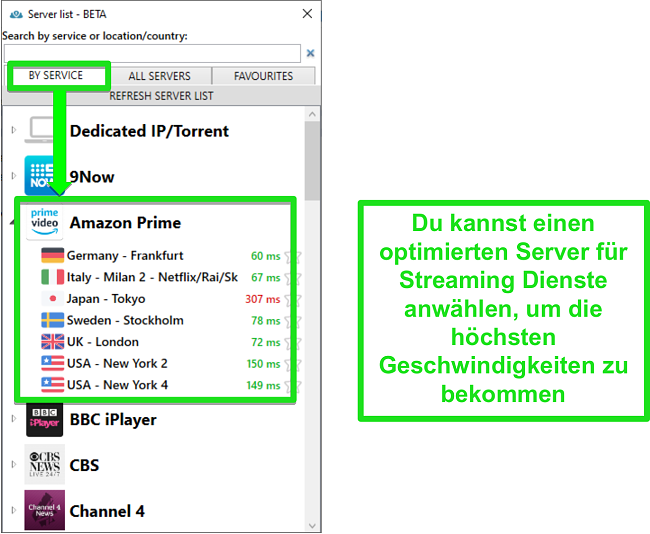The image size is (650, 534).
Task: Expand the 9Now server group
Action: click(14, 175)
